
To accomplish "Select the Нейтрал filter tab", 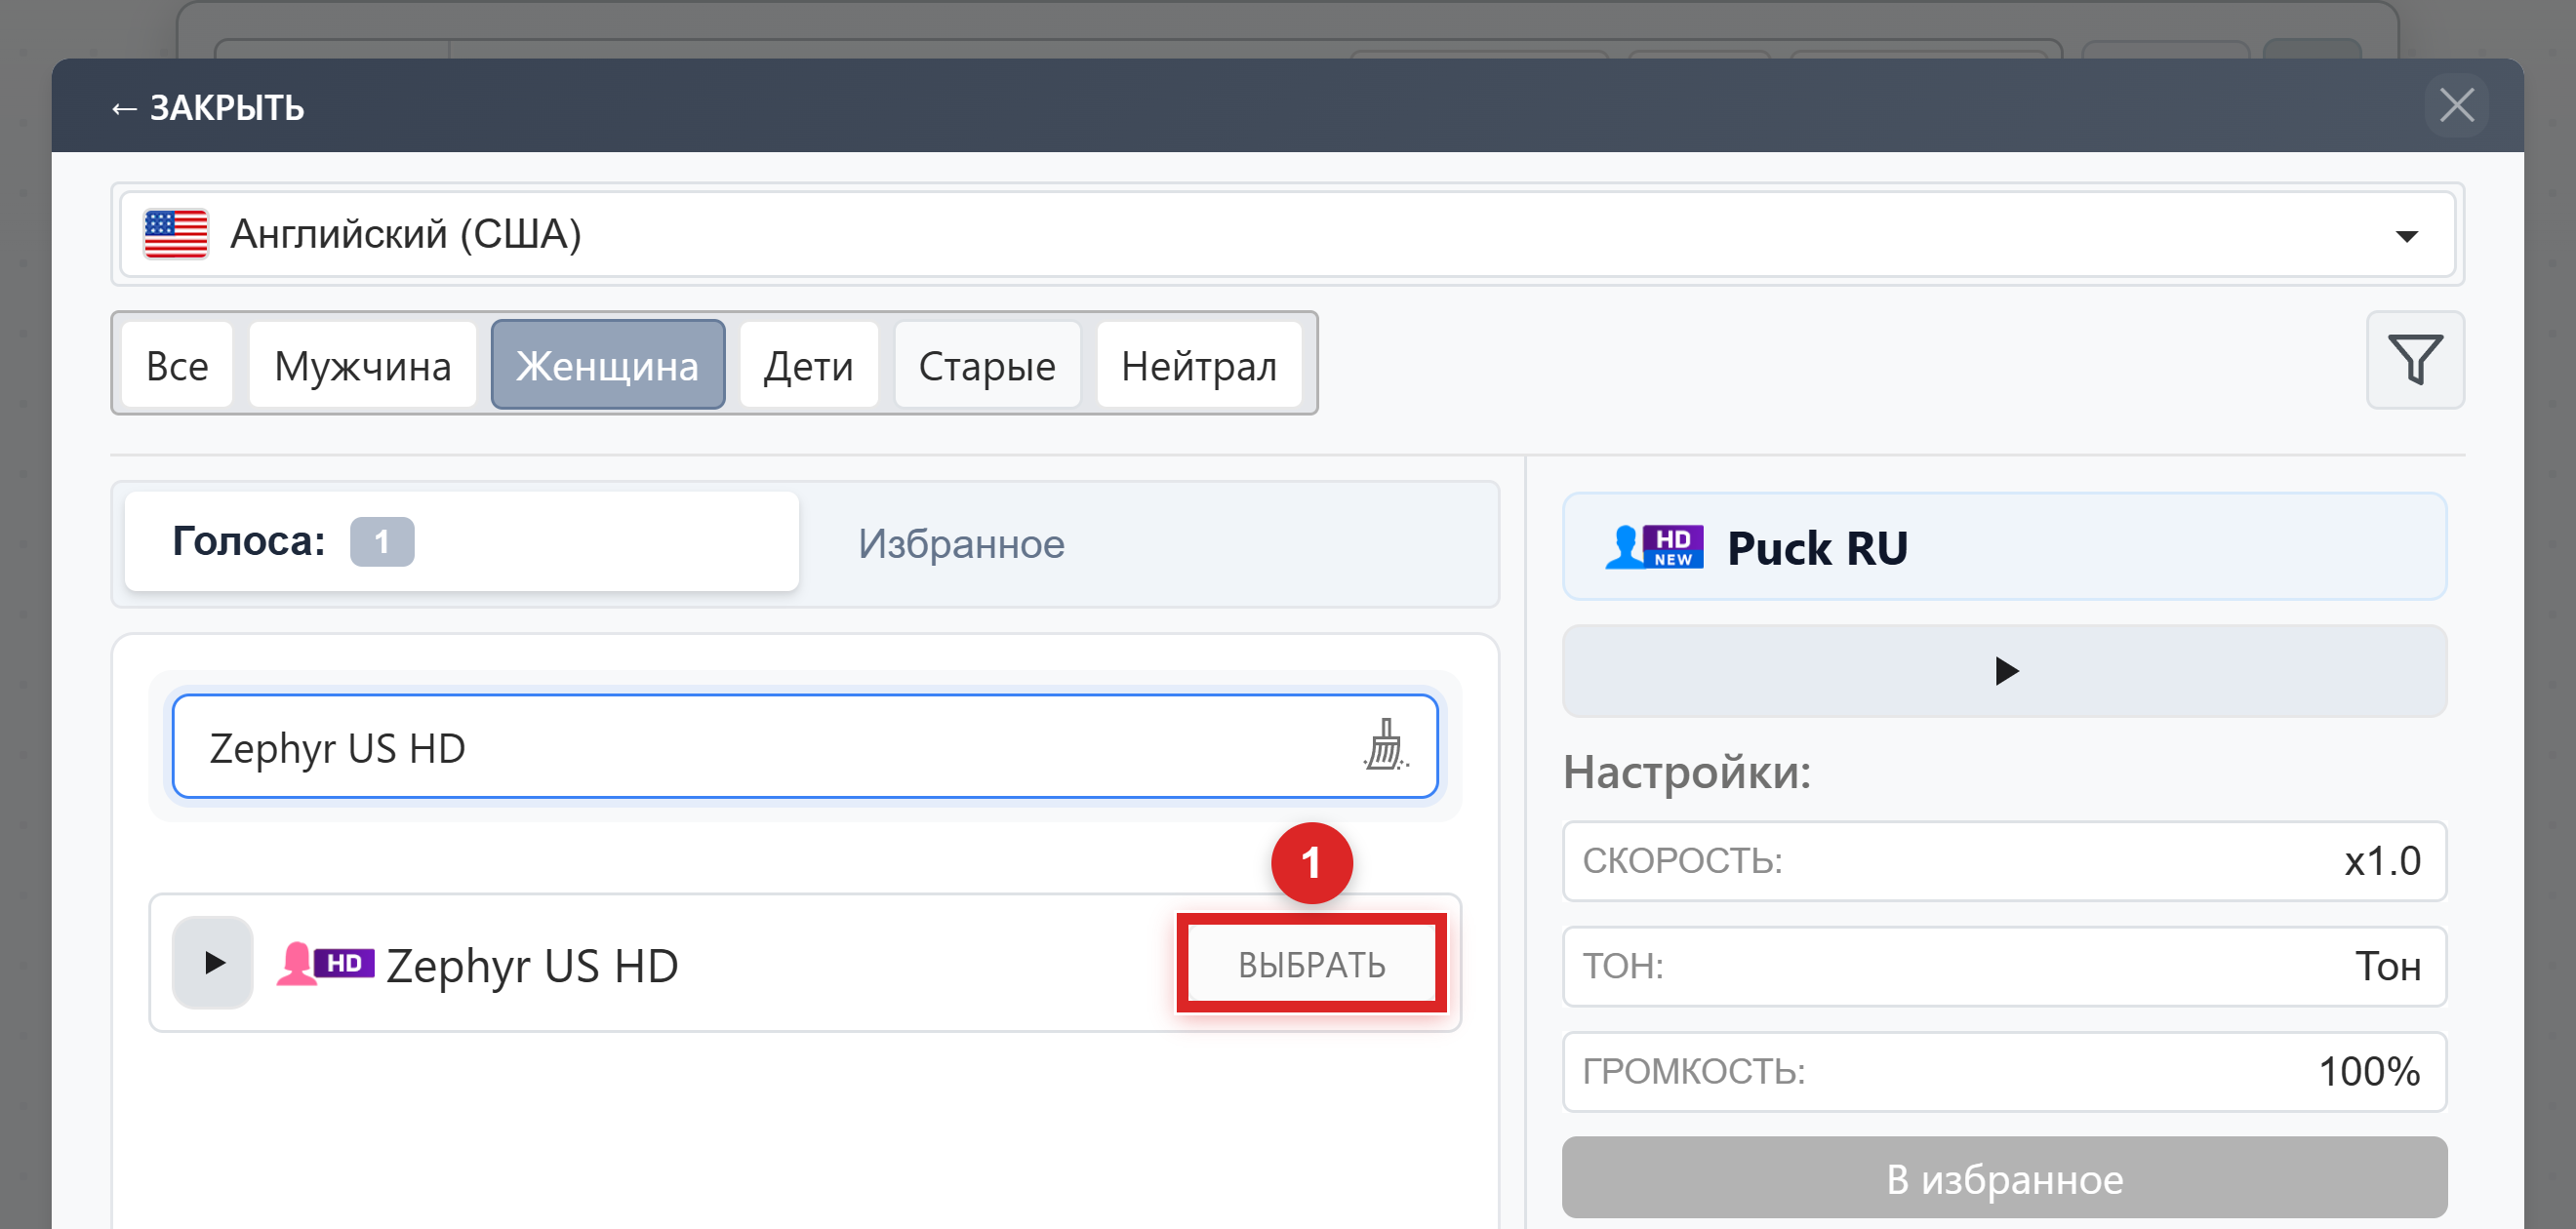I will click(x=1198, y=365).
